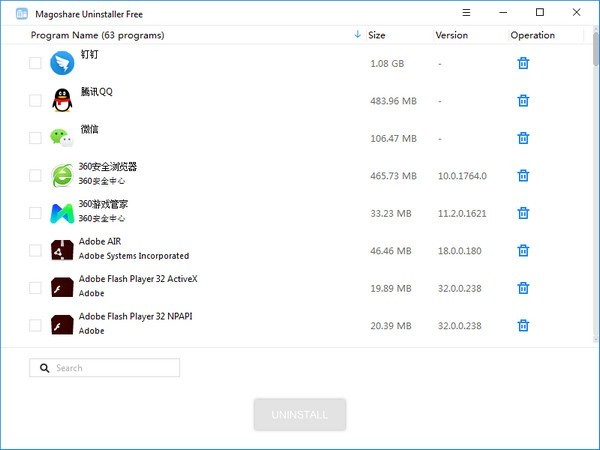Tick the checkbox for 腾讯QQ
The height and width of the screenshot is (450, 600).
35,101
